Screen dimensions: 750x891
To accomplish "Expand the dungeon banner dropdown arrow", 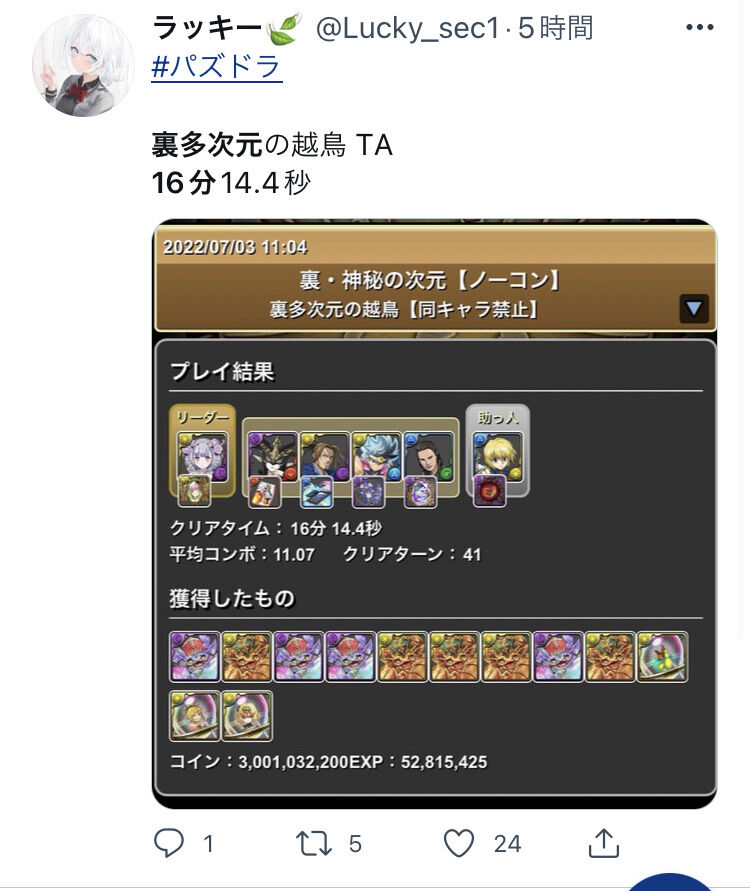I will [x=694, y=309].
